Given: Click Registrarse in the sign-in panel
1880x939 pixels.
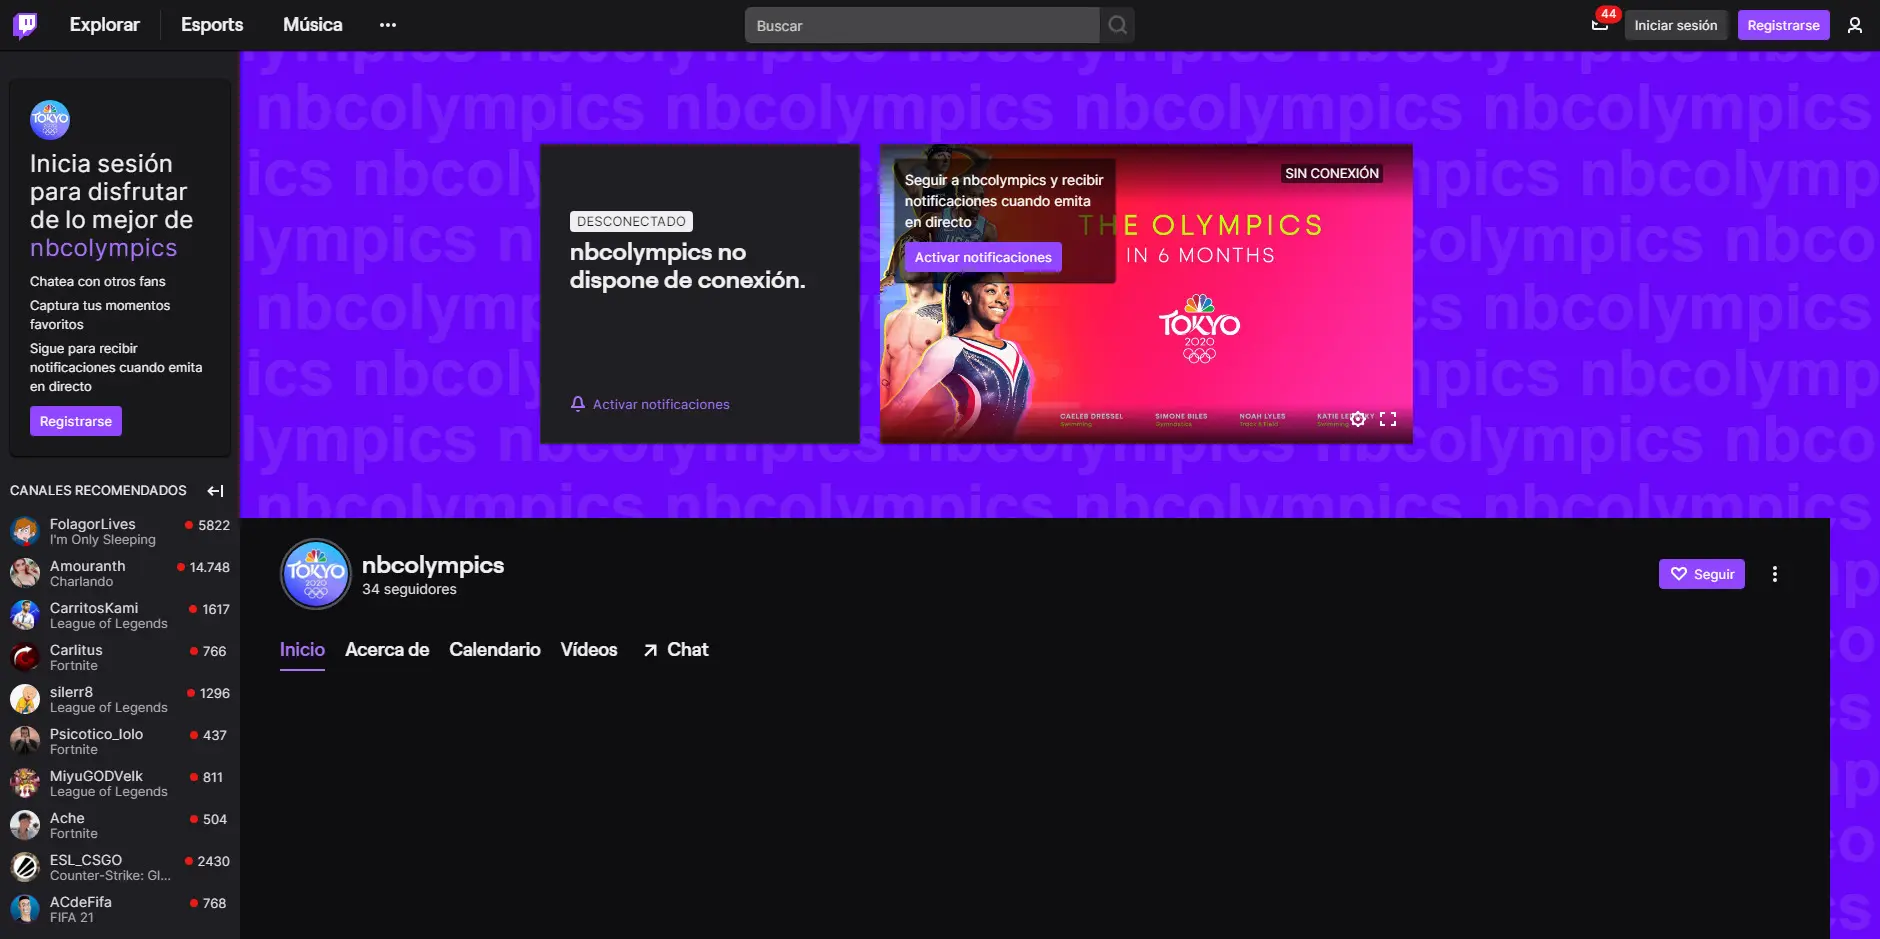Looking at the screenshot, I should [x=76, y=421].
